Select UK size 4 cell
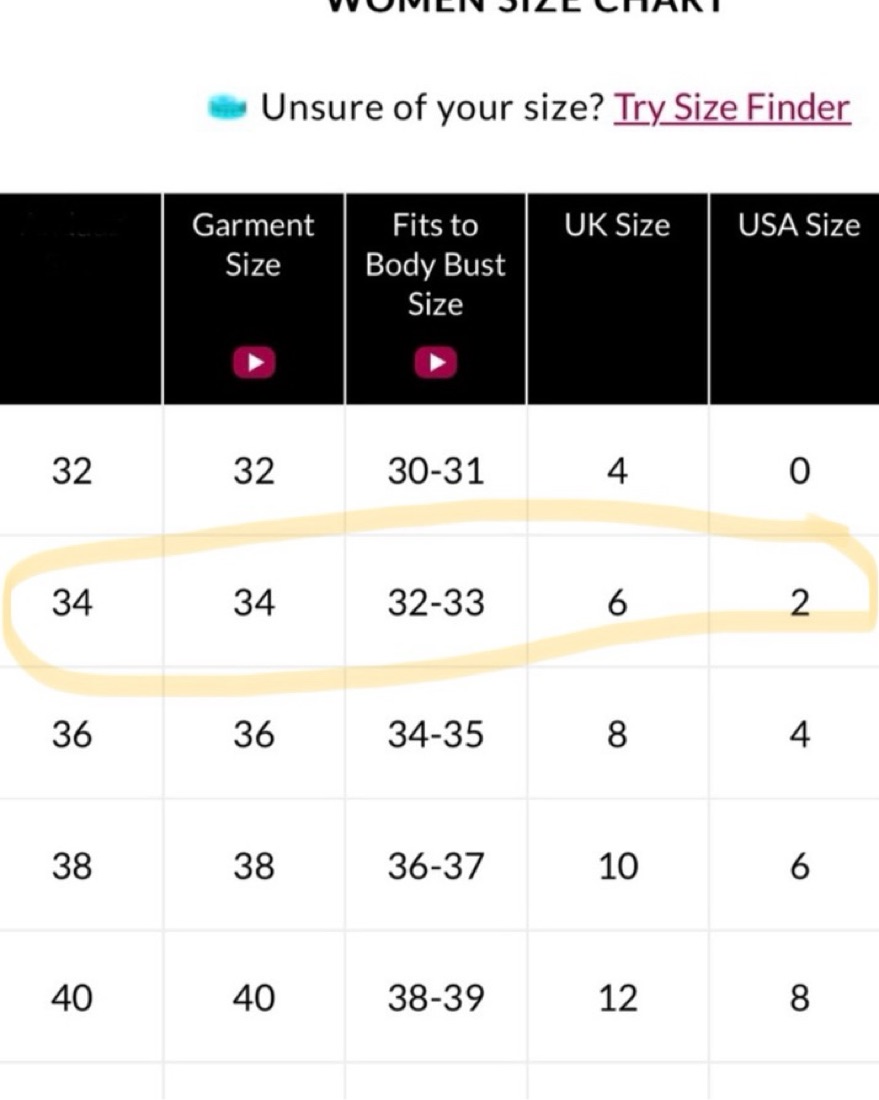Screen dimensions: 879x1100 (x=617, y=470)
